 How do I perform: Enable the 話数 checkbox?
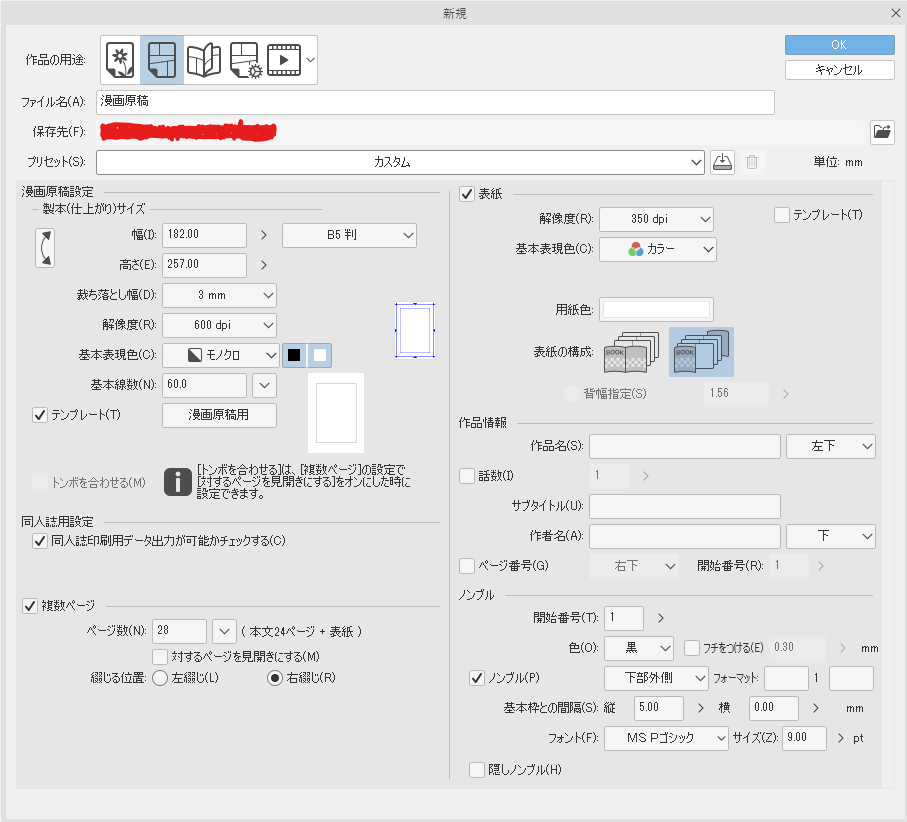coord(466,475)
